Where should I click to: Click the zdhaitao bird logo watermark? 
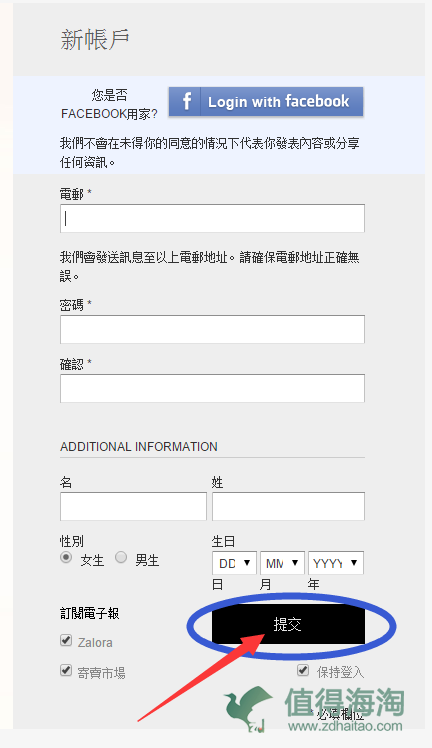click(249, 708)
